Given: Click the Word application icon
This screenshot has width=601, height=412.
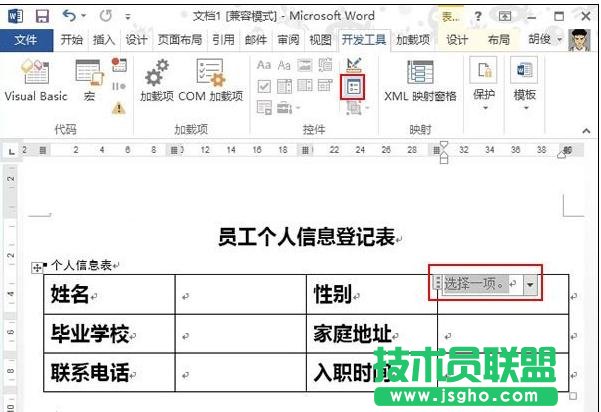Looking at the screenshot, I should point(15,16).
